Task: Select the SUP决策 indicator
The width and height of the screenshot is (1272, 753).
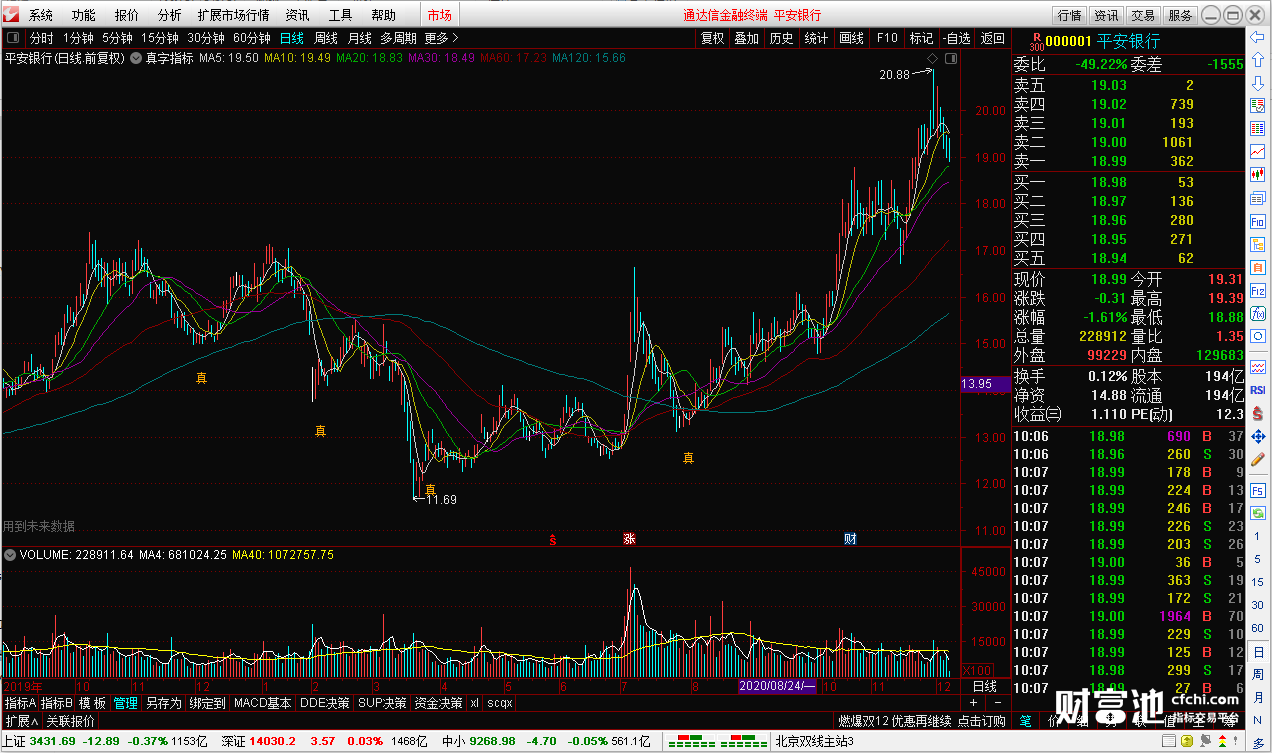Action: pos(382,703)
